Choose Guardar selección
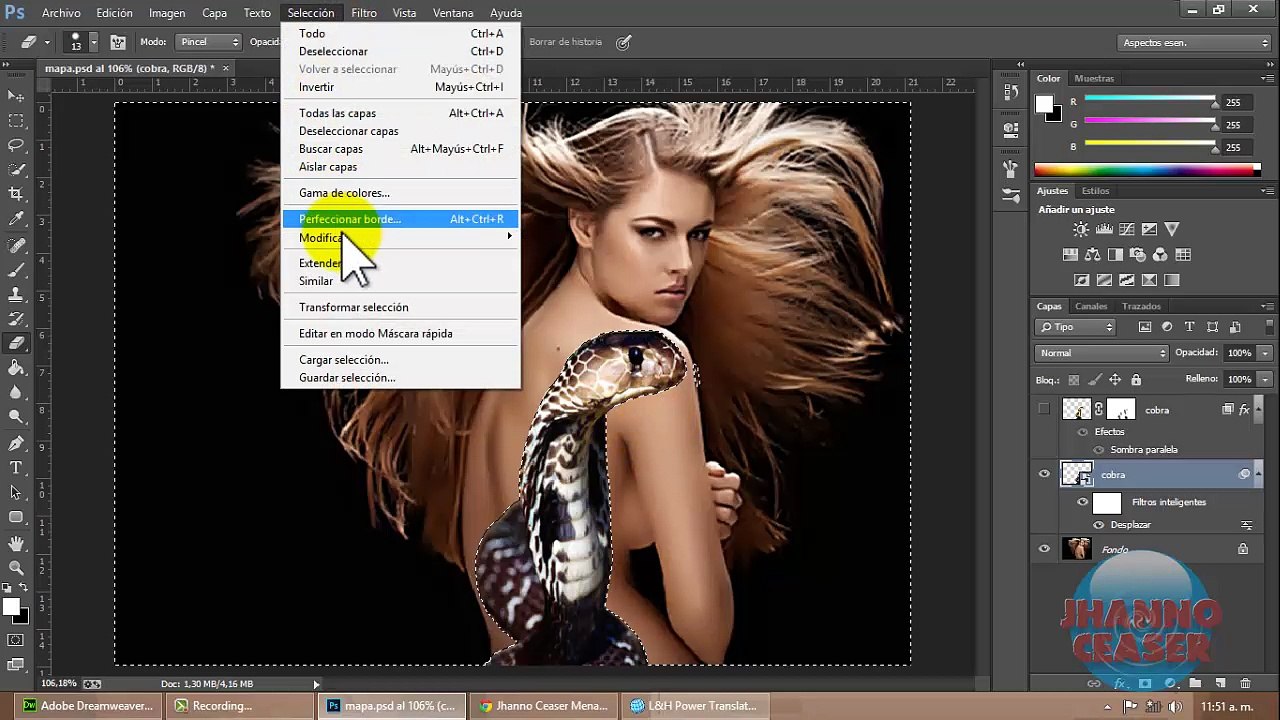The width and height of the screenshot is (1280, 720). (400, 378)
